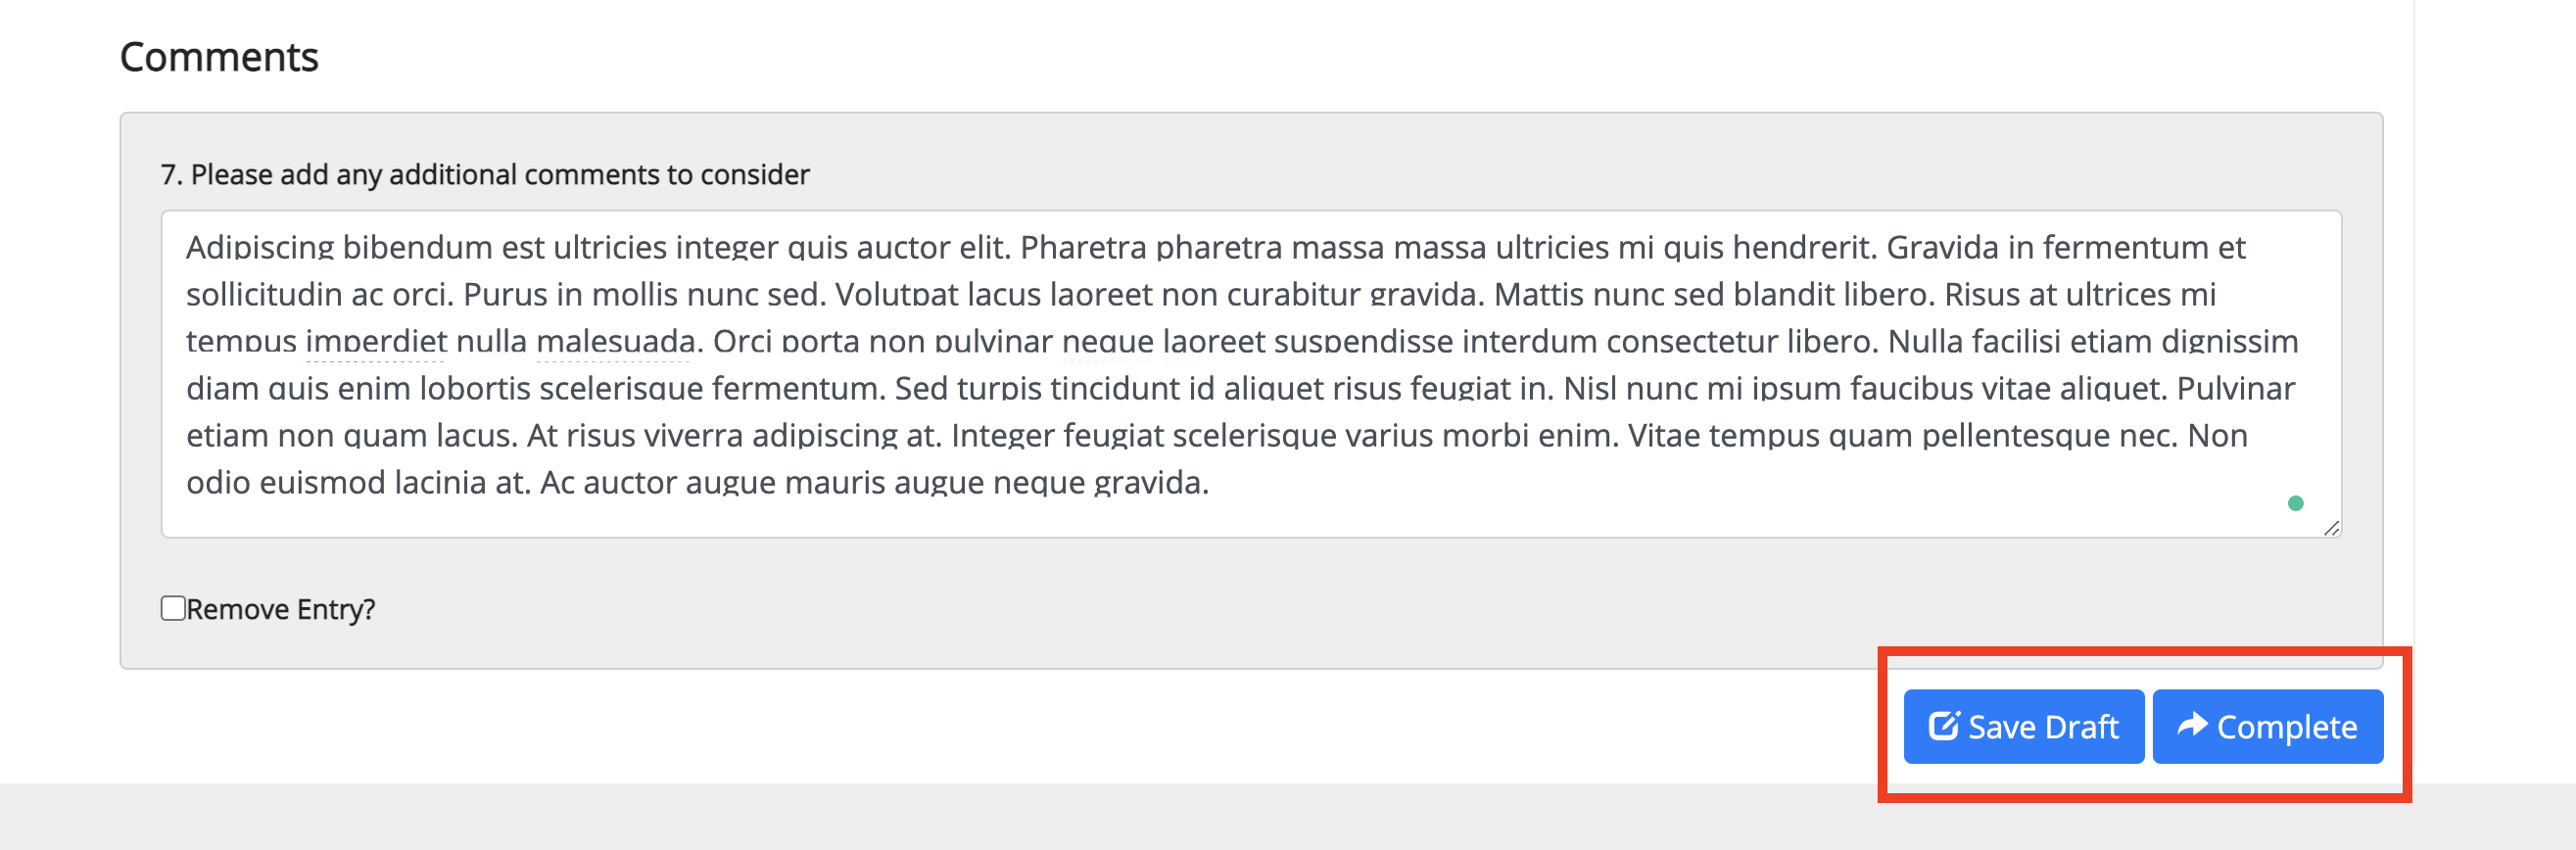
Task: Click inside the additional comments textarea
Action: 1251,373
